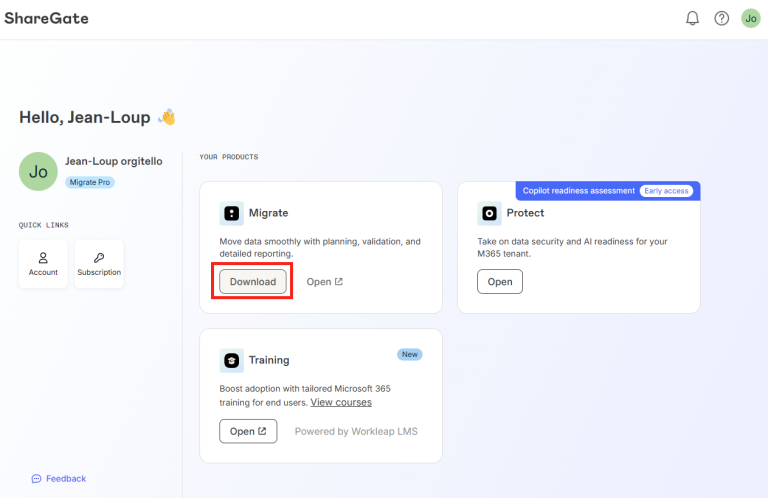The height and width of the screenshot is (498, 768).
Task: Click the Early access badge
Action: pos(666,191)
